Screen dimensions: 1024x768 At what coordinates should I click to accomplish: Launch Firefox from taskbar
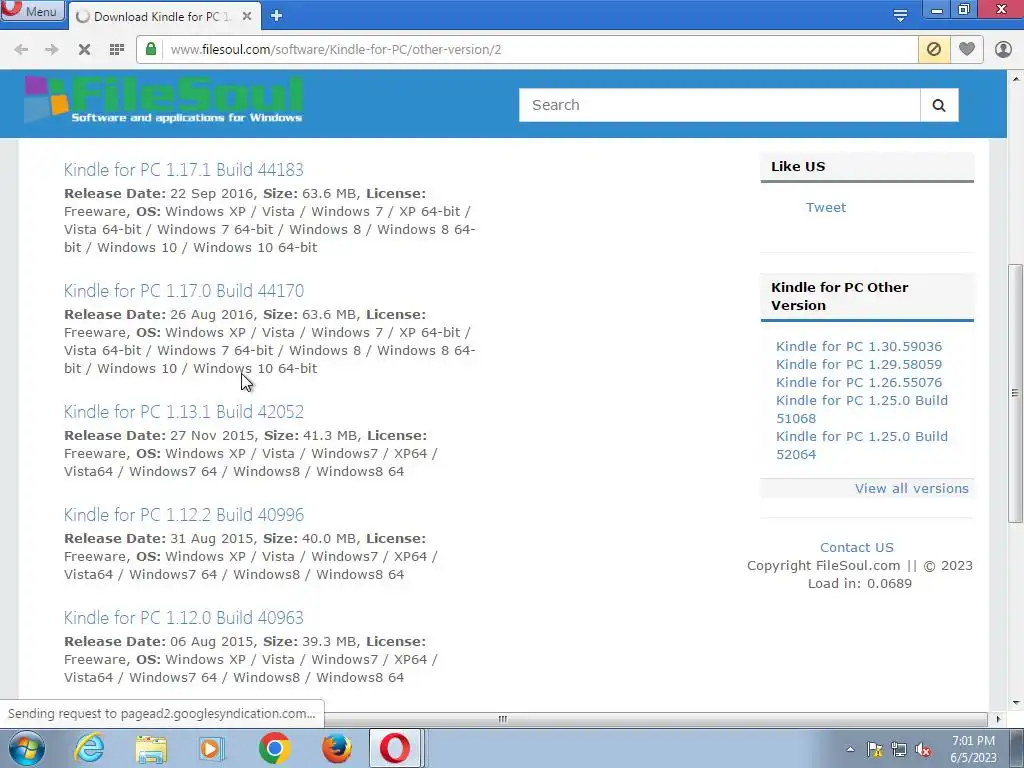coord(336,748)
